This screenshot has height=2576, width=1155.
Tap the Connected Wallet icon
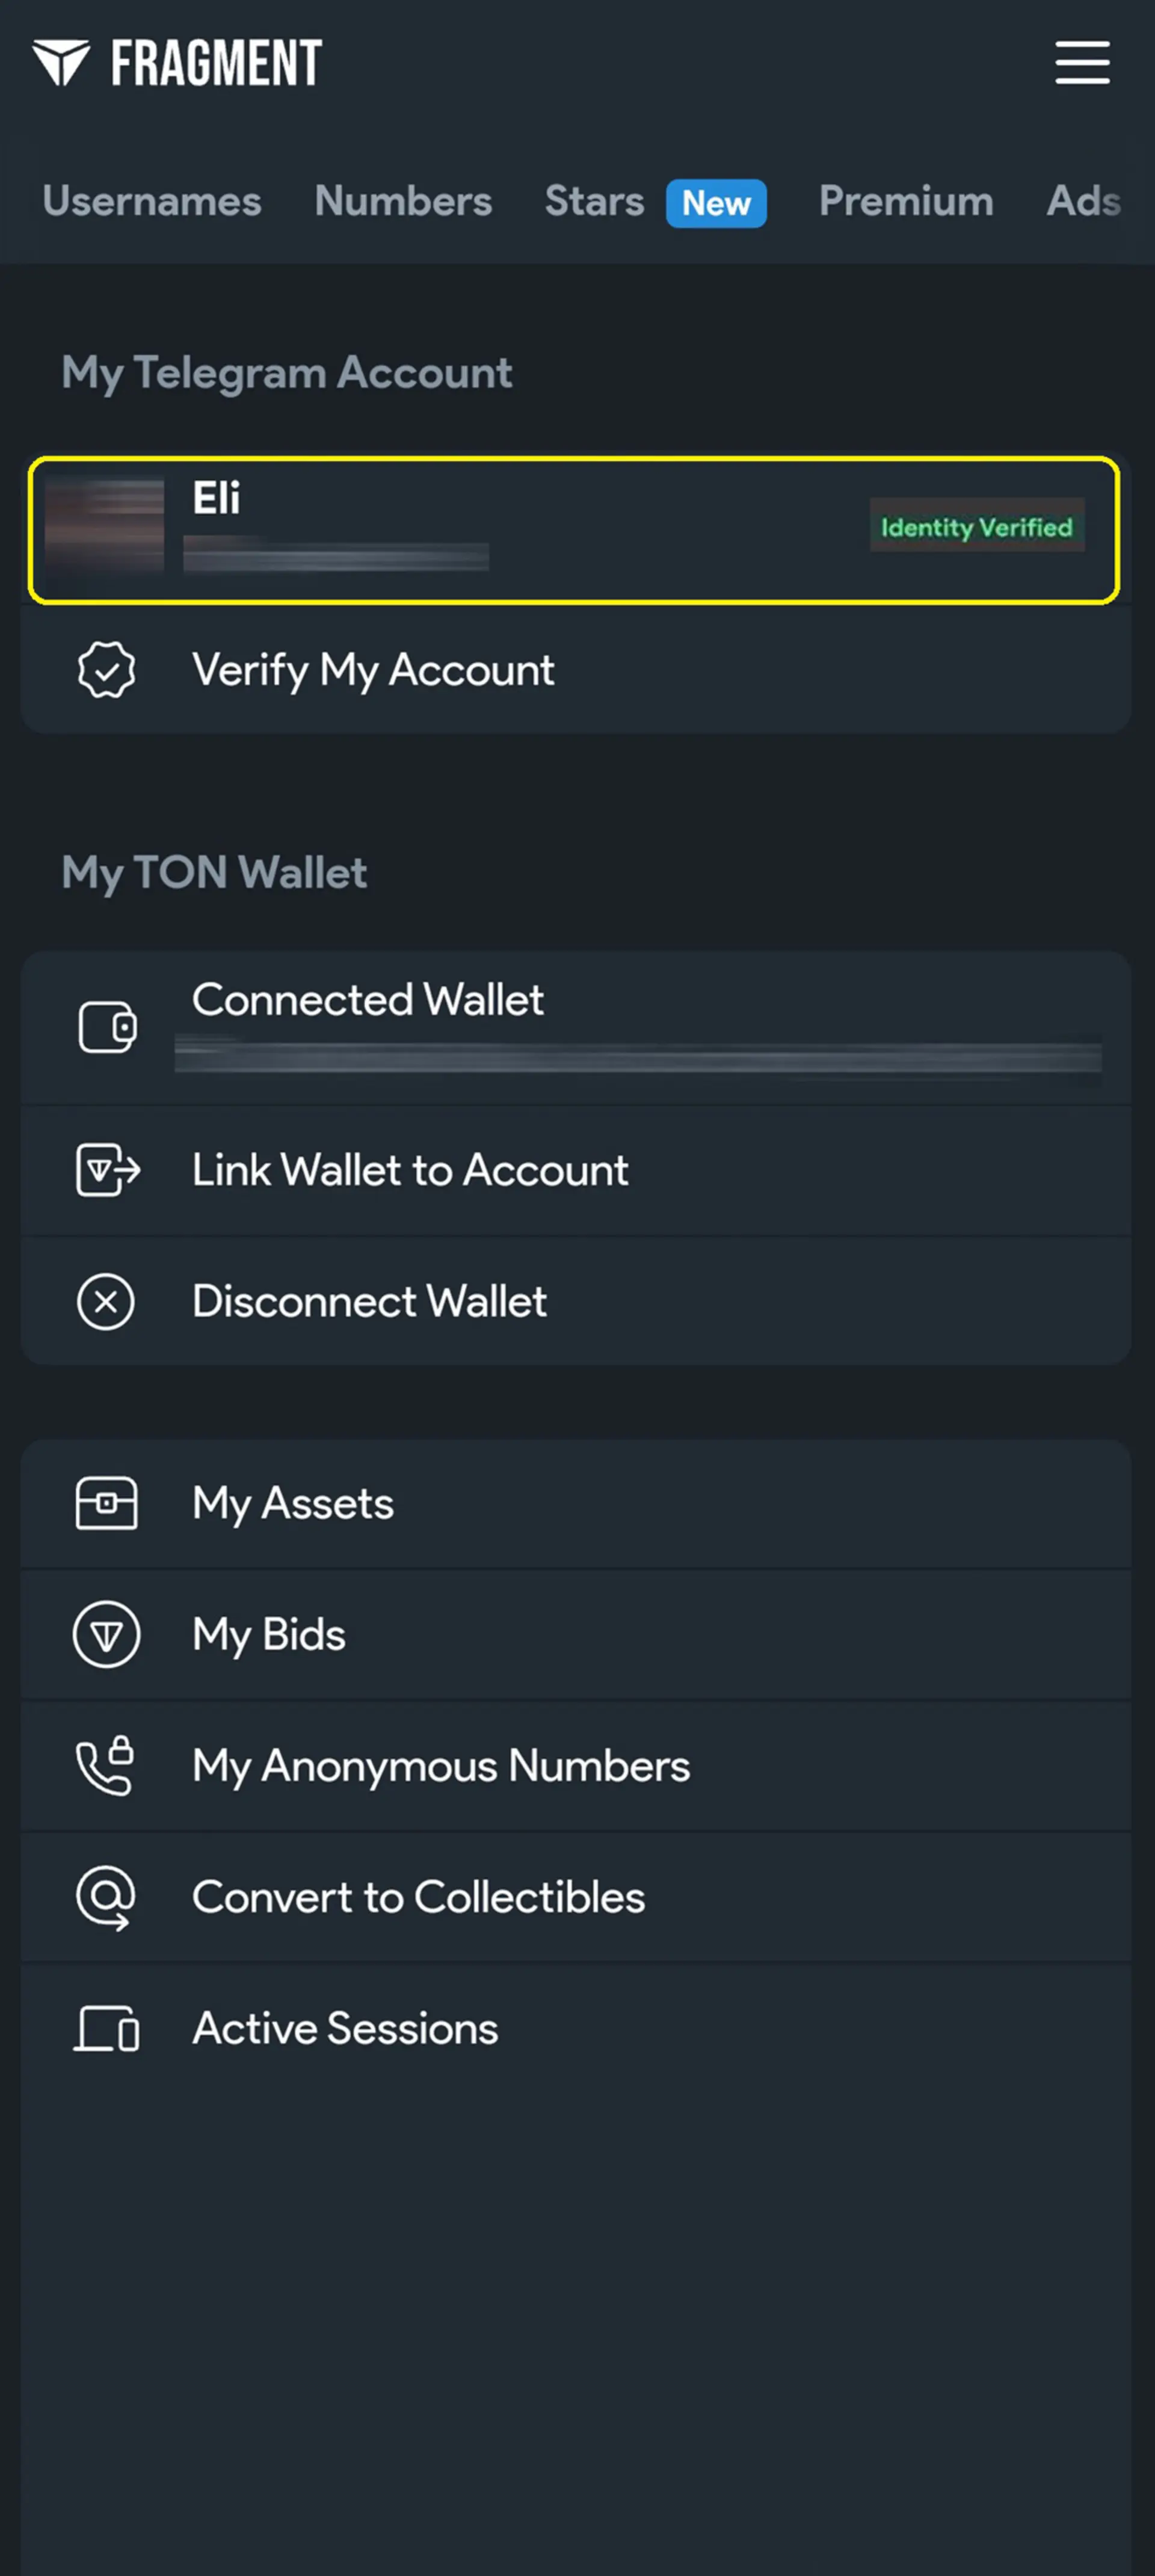[107, 1027]
